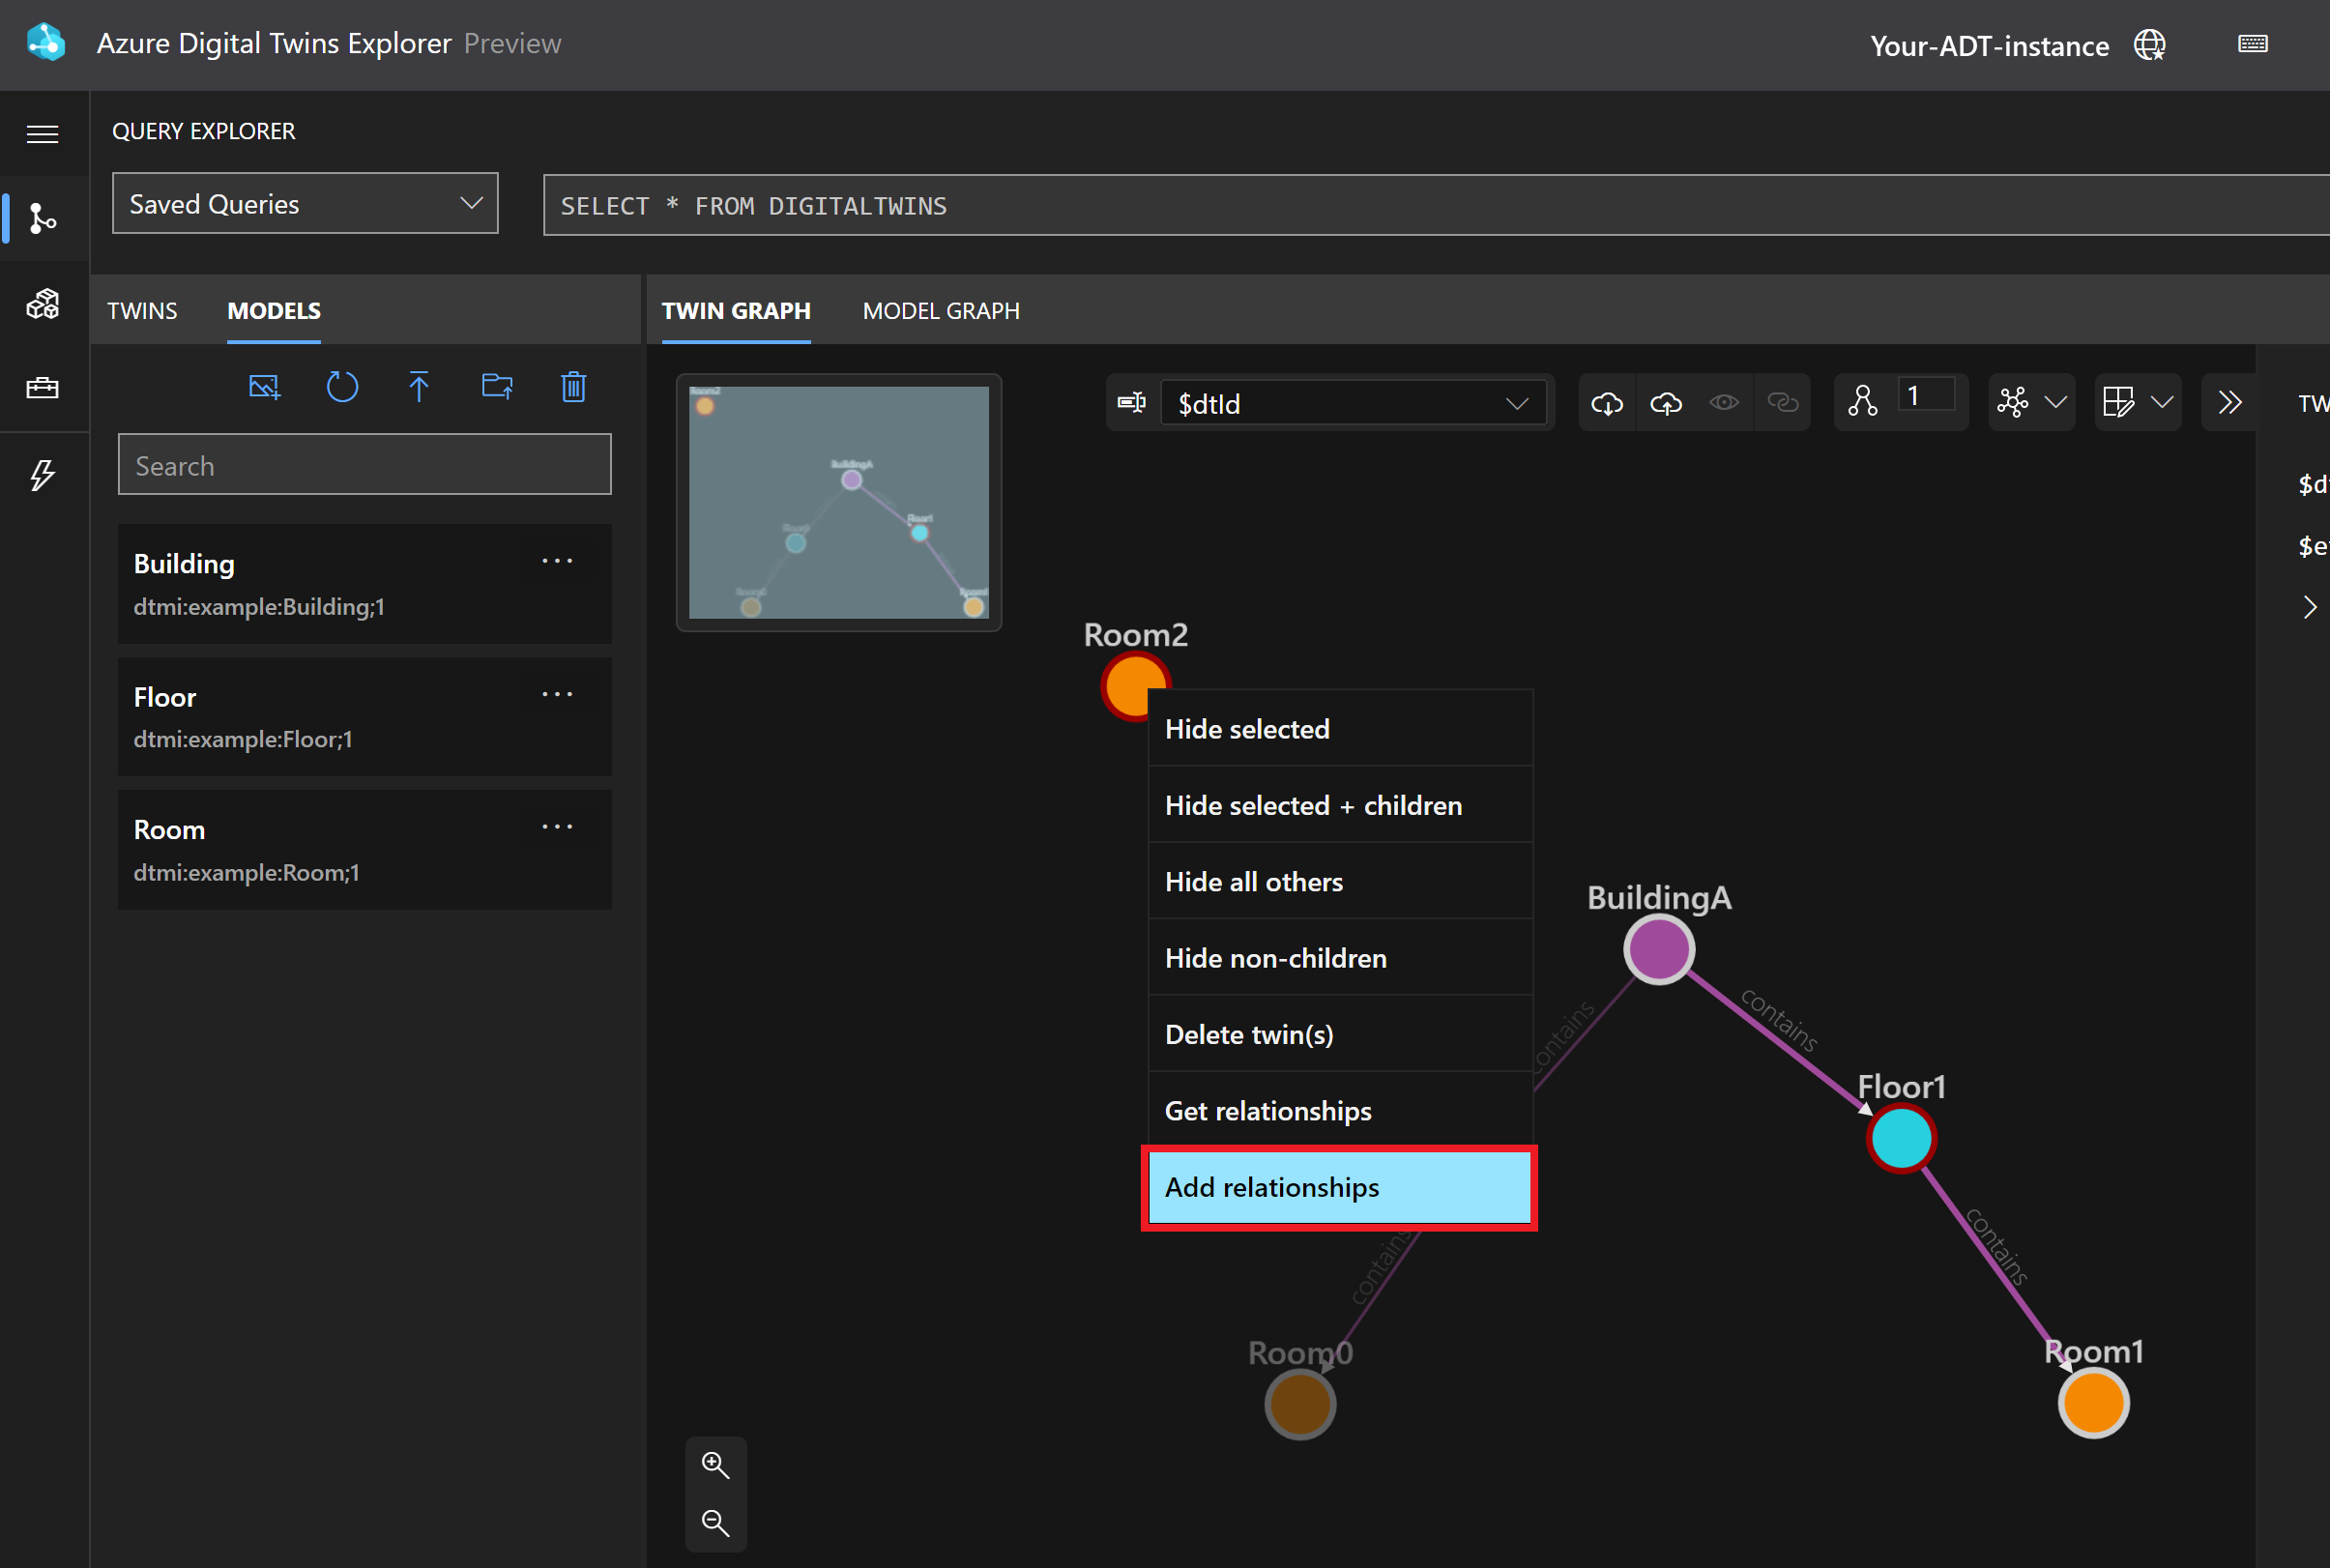Export the twin graph via cloud download icon
This screenshot has width=2330, height=1568.
[x=1606, y=402]
